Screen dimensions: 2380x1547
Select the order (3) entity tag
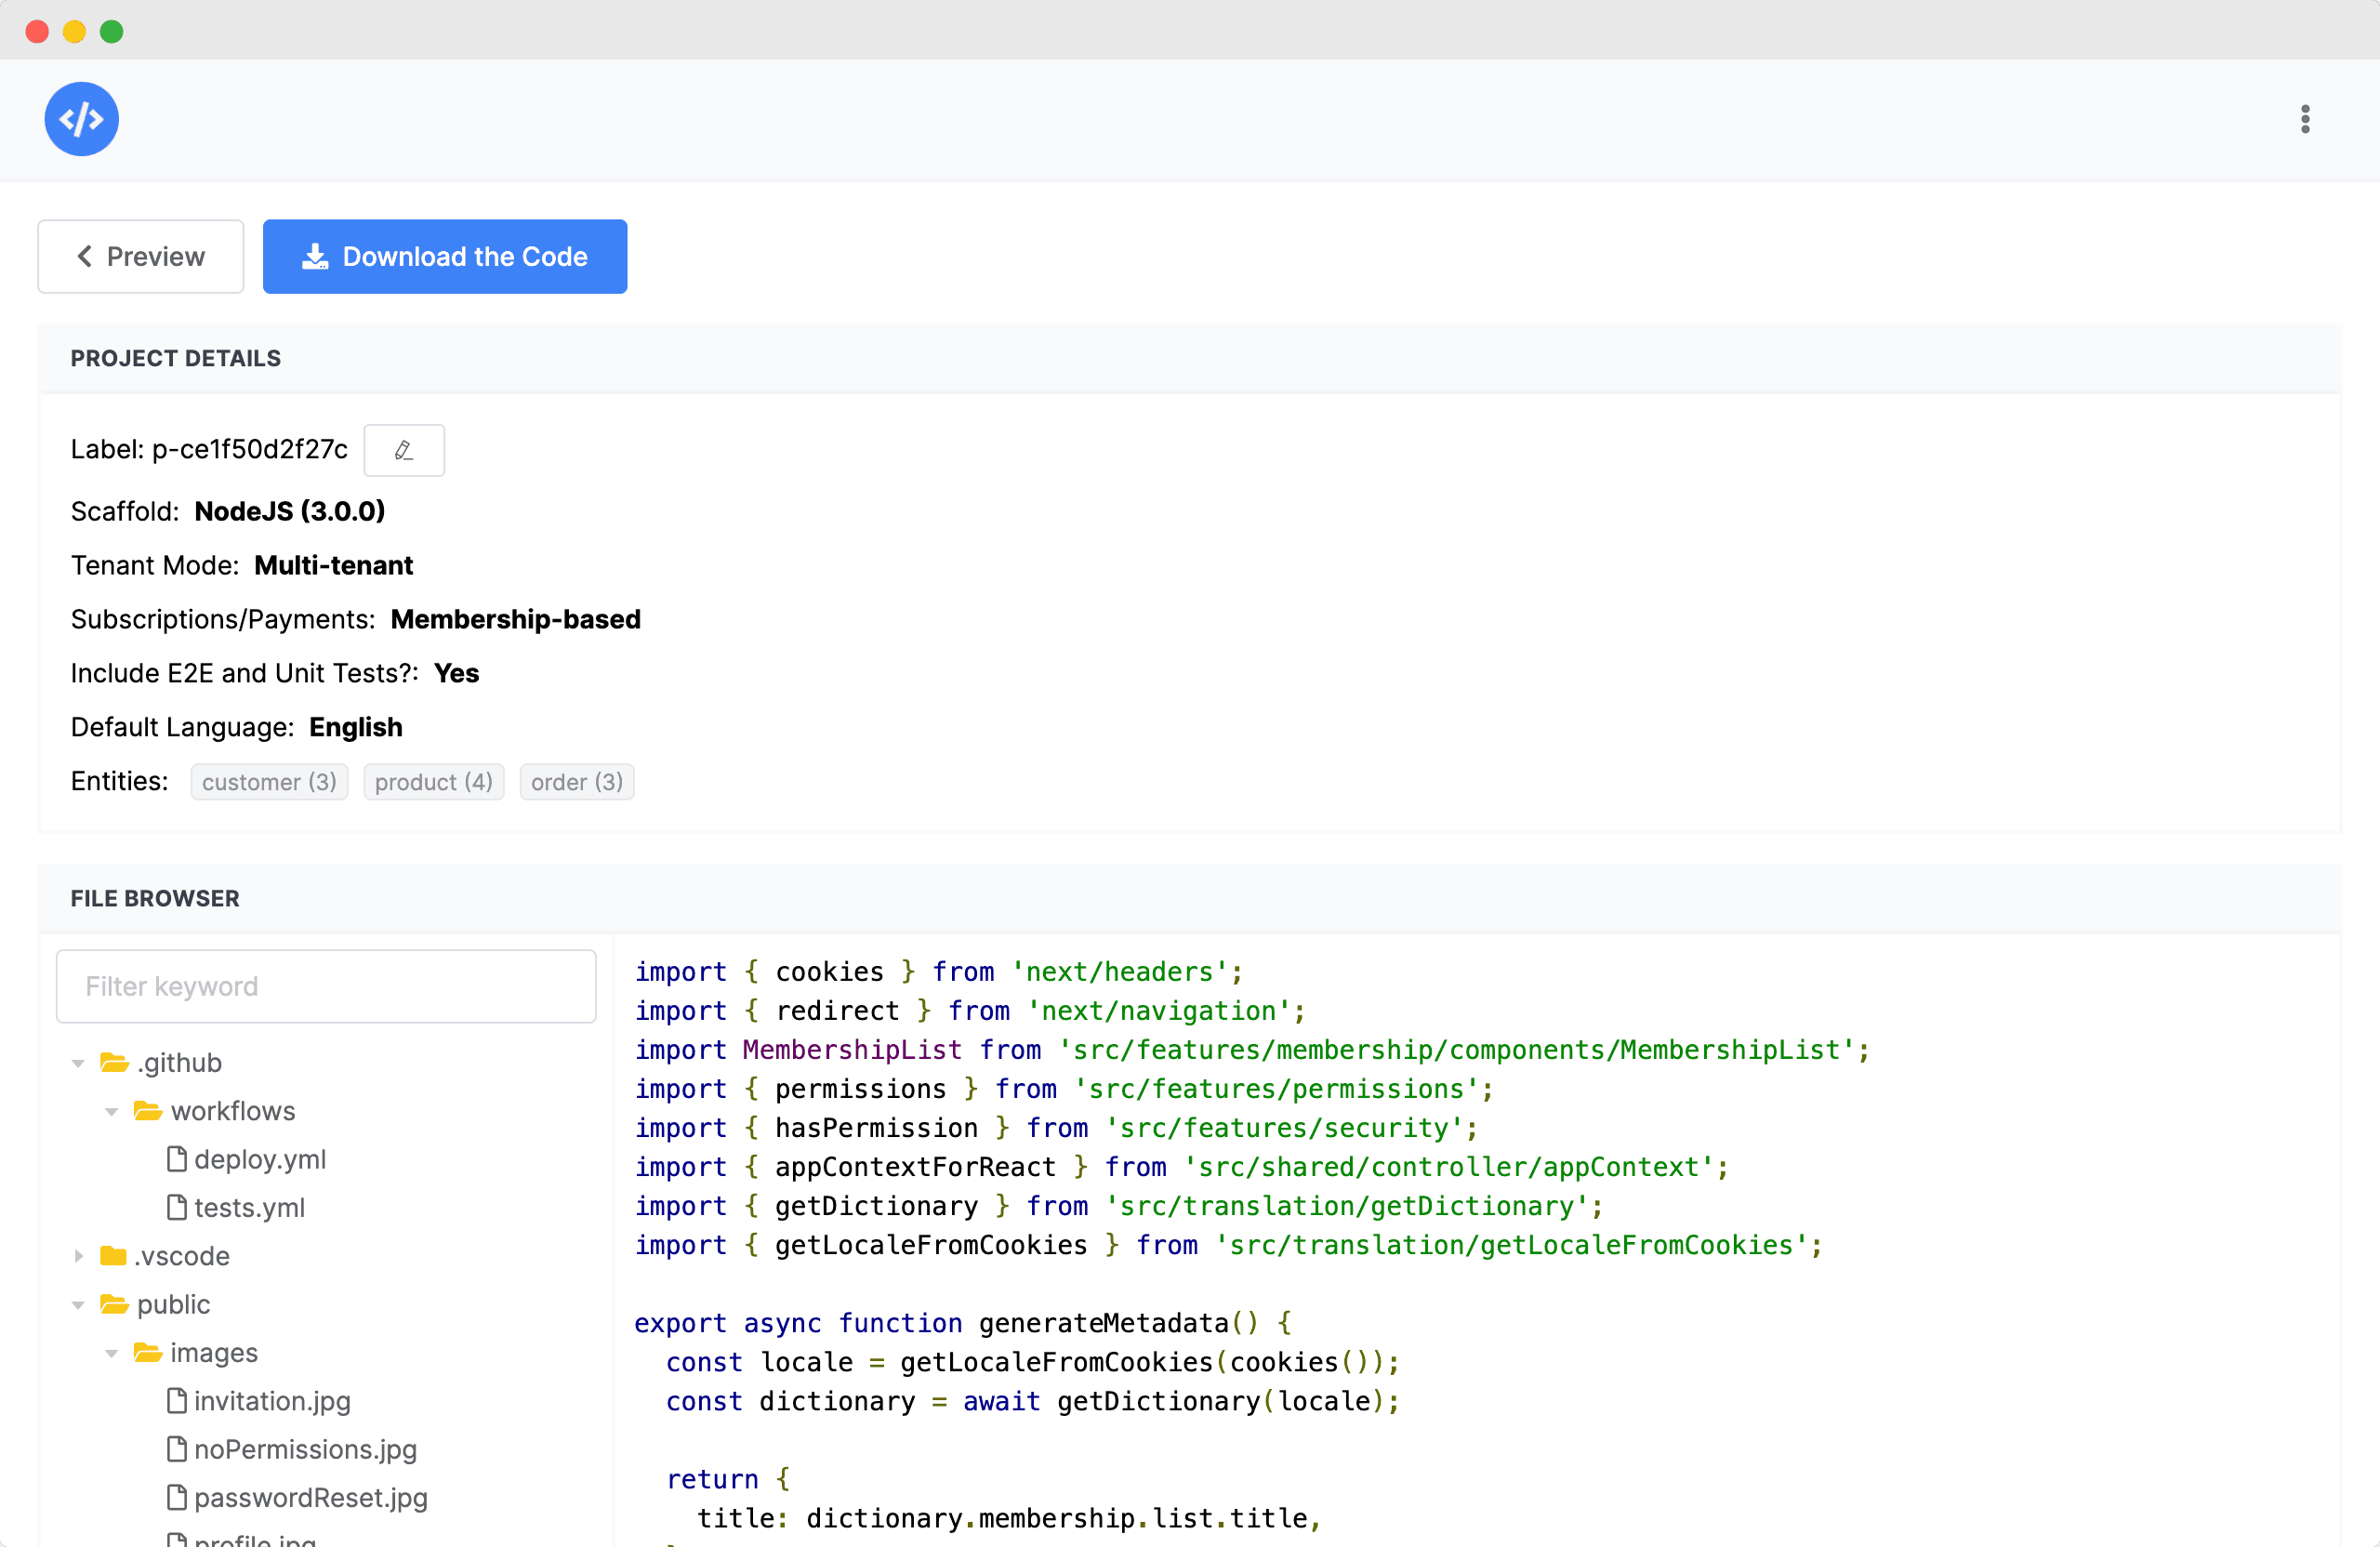(576, 782)
